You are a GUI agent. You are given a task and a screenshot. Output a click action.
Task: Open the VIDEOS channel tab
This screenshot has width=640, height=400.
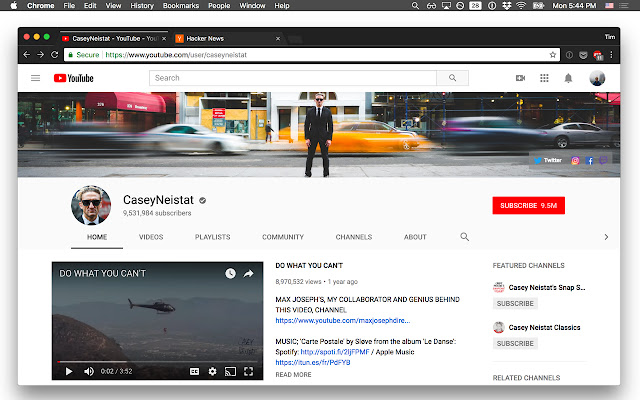151,237
